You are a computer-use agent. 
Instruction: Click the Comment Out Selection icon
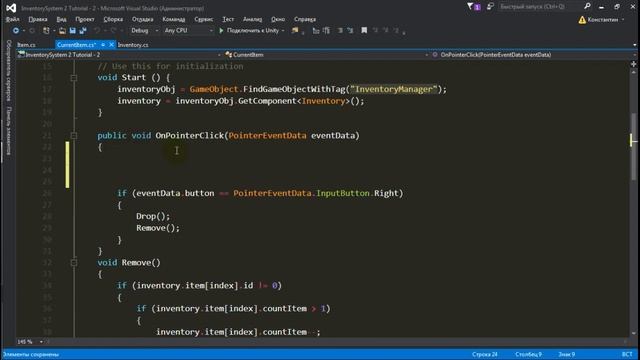coord(340,31)
